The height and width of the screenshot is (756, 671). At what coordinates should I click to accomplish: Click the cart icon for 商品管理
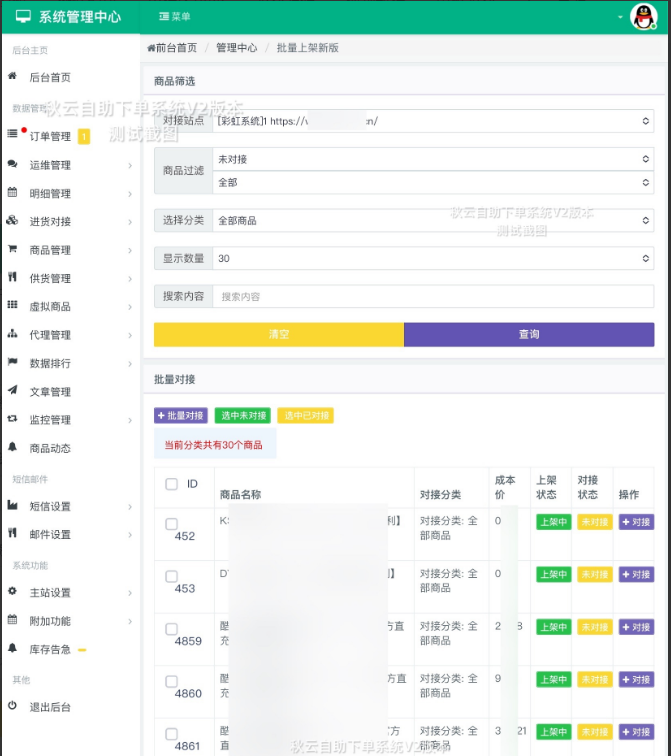click(13, 249)
